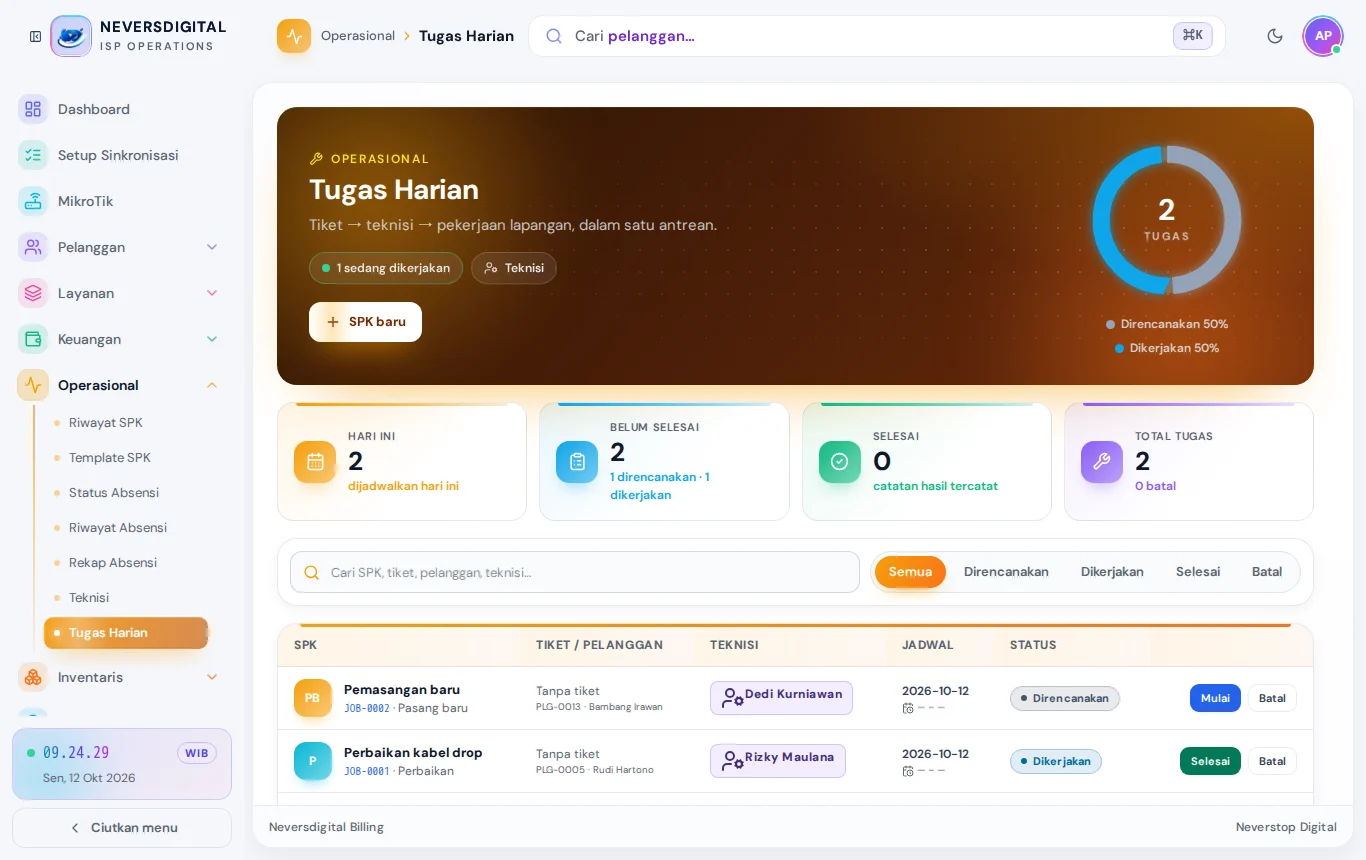Click the Setup Sinkronisasi checklist icon
The height and width of the screenshot is (860, 1366).
click(x=33, y=155)
